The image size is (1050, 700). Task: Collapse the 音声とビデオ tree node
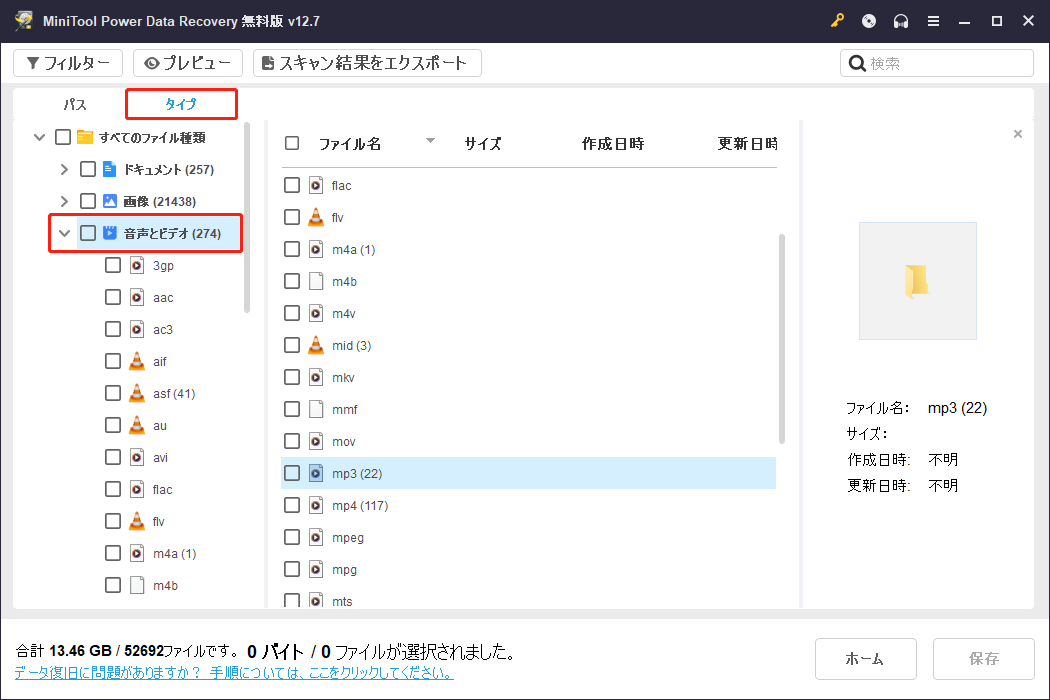pyautogui.click(x=64, y=232)
